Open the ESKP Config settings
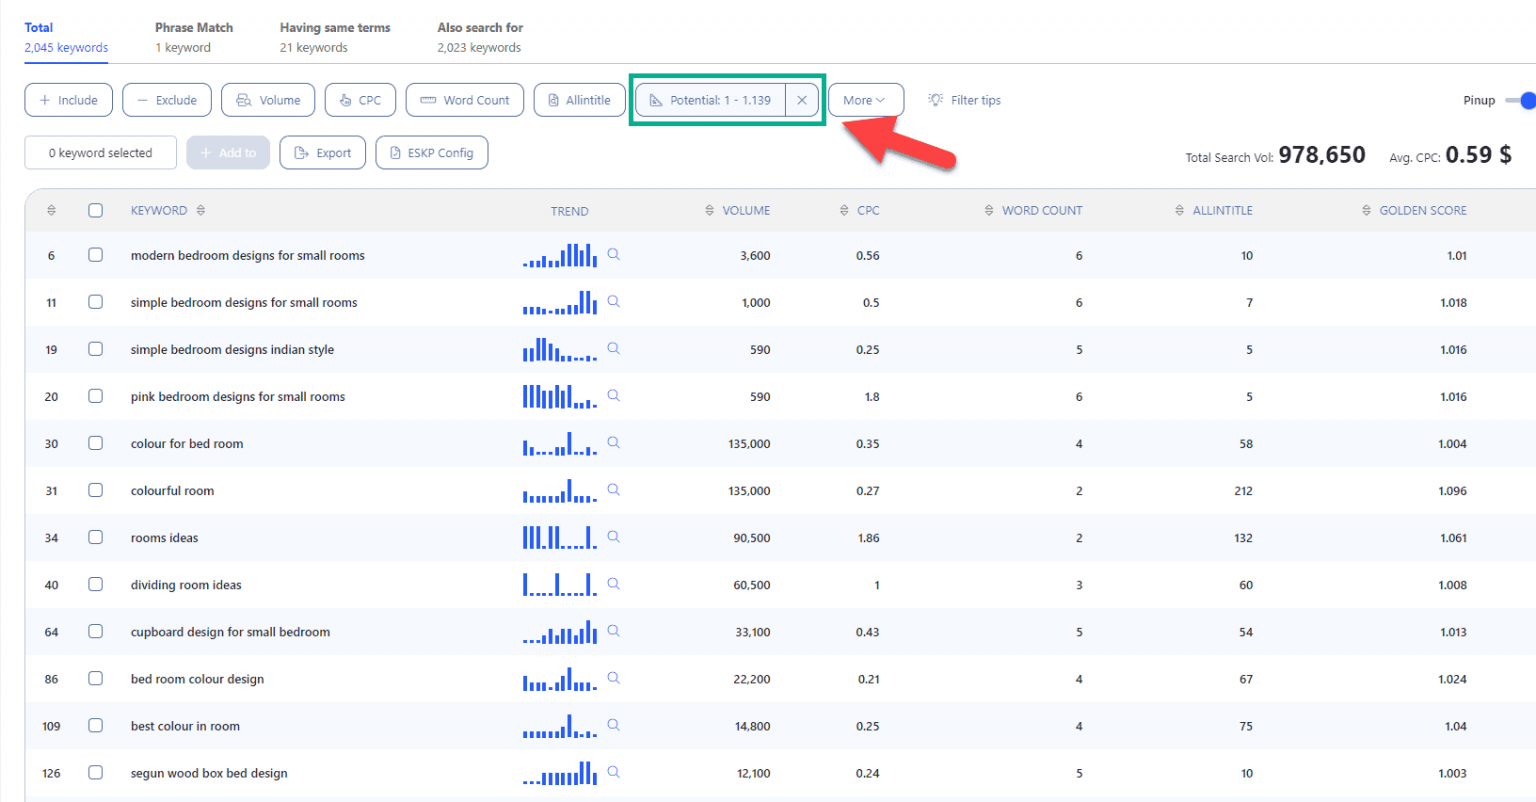 pyautogui.click(x=431, y=152)
